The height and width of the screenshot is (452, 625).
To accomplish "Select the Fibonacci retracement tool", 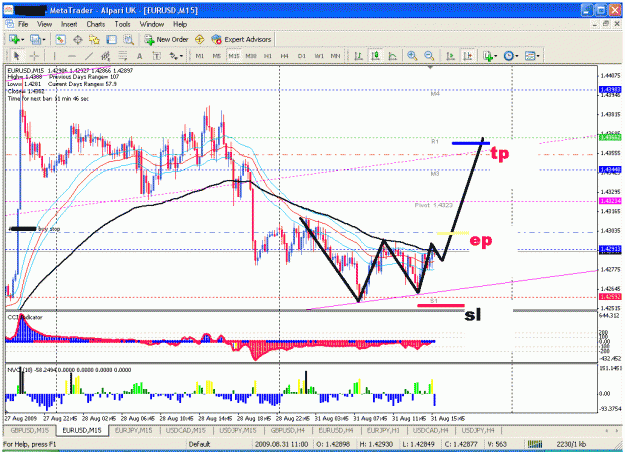I will coord(123,56).
